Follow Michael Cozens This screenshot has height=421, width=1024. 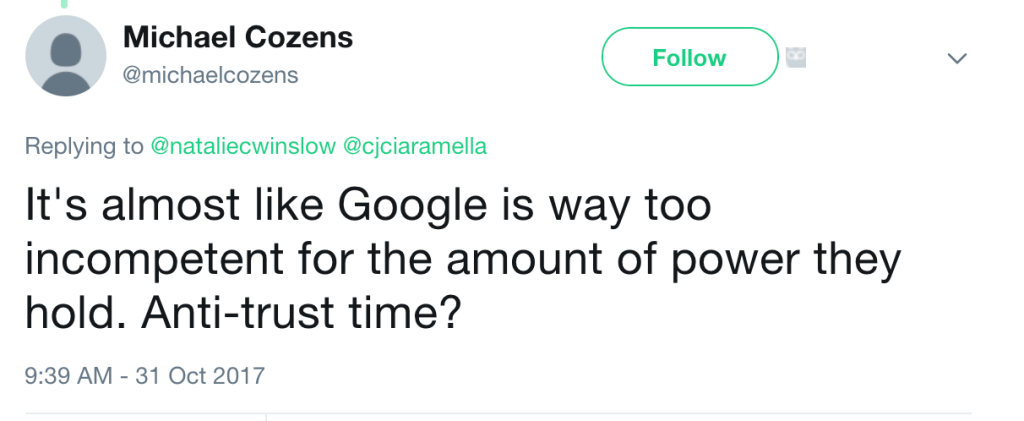pos(690,57)
